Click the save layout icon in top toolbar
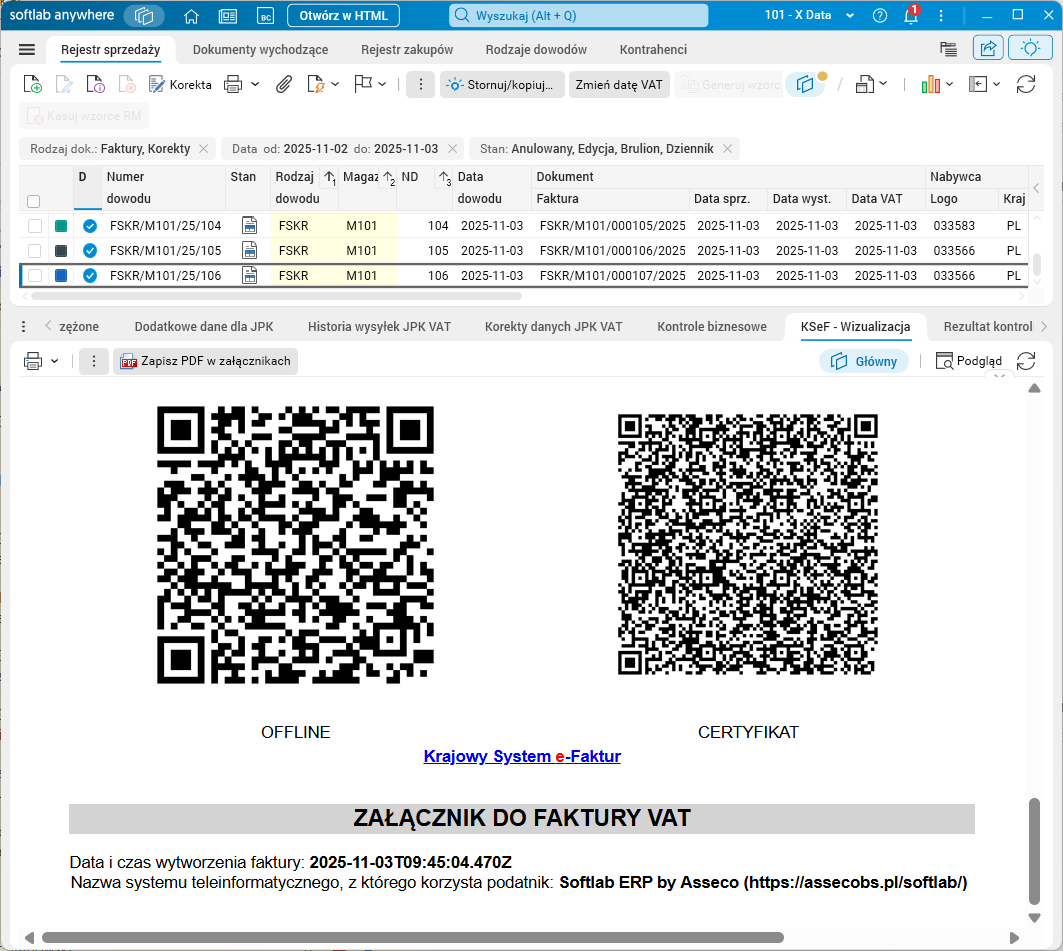 [x=864, y=85]
